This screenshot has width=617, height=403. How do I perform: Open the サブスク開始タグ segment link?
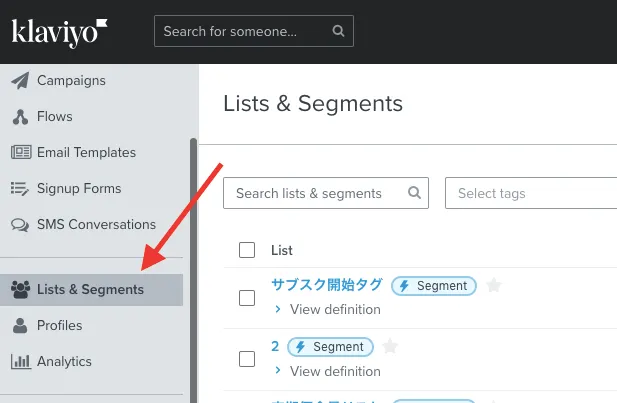(x=326, y=285)
